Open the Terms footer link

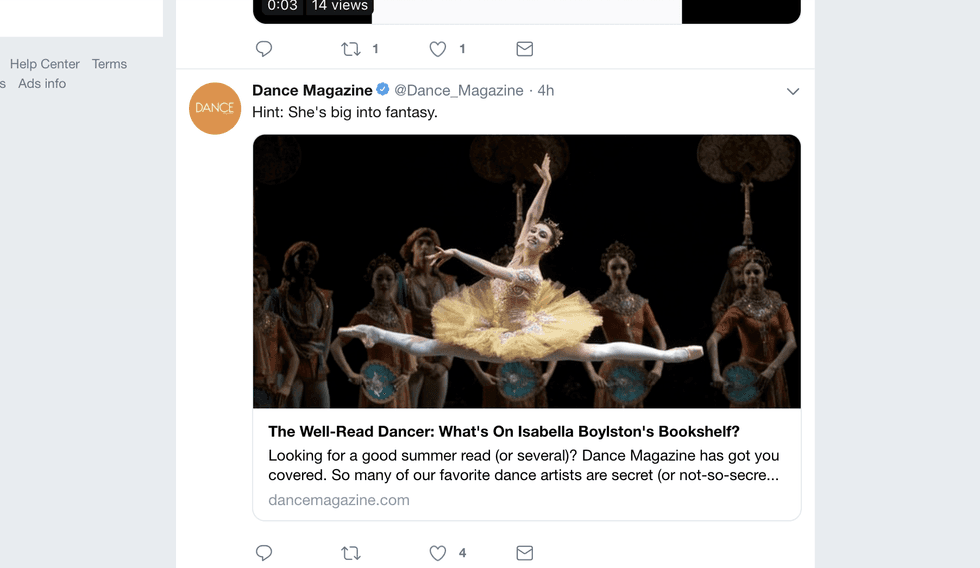click(x=109, y=64)
